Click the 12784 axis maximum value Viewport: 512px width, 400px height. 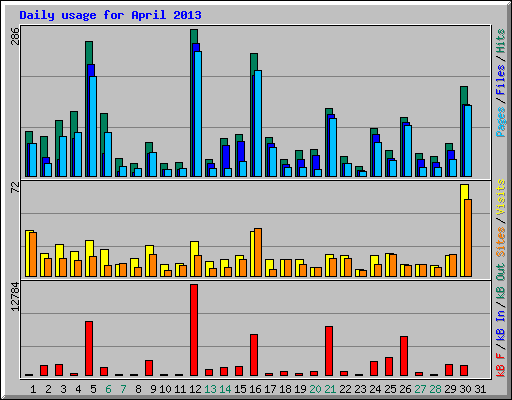[x=15, y=297]
